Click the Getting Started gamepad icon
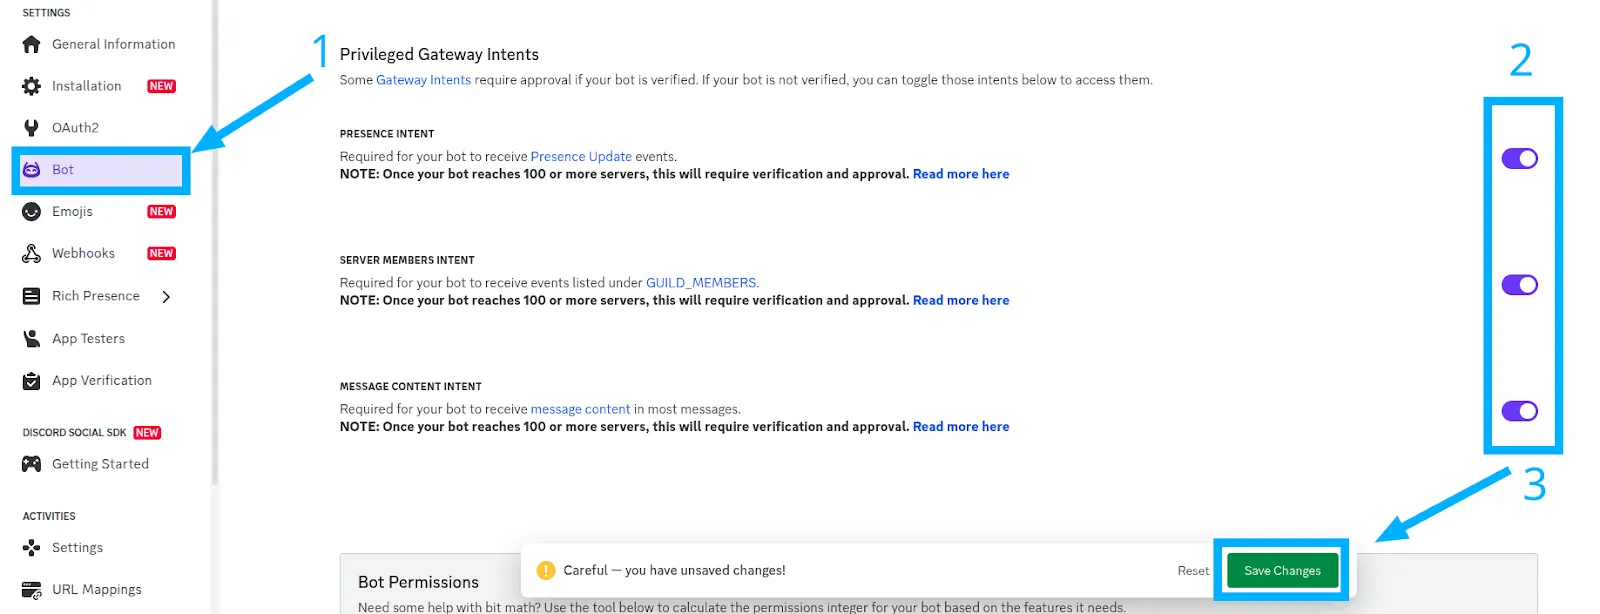Viewport: 1600px width, 614px height. click(32, 464)
